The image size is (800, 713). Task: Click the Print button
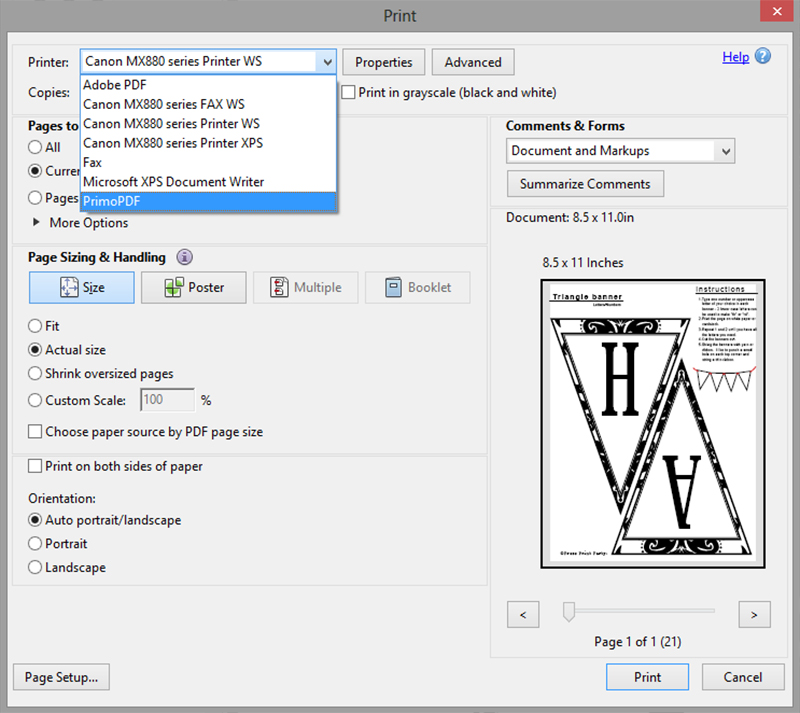tap(647, 677)
